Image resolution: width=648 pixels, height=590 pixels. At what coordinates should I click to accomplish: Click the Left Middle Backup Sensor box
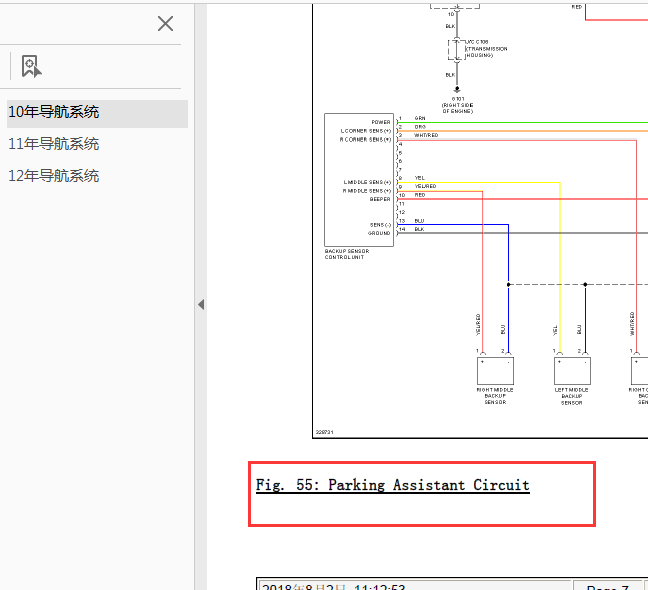tap(572, 371)
